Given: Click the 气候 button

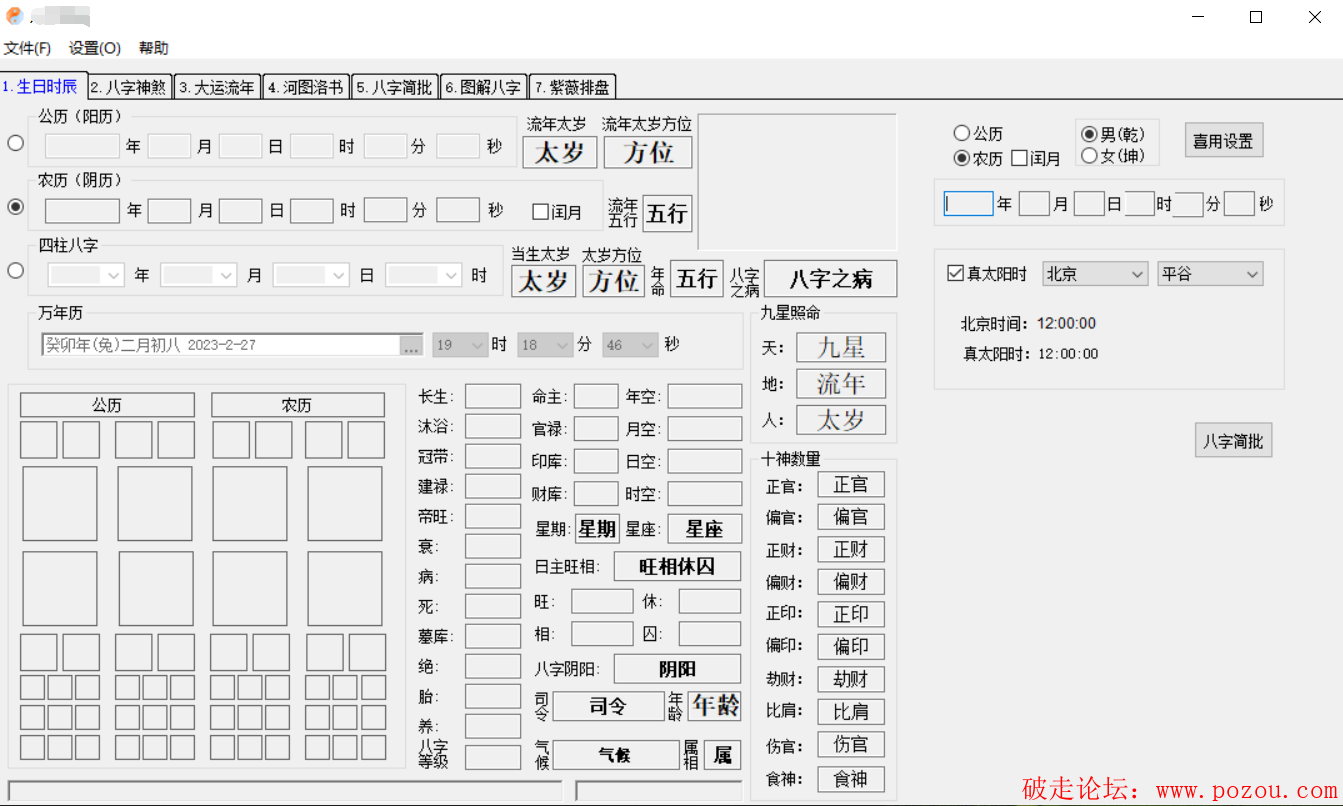Looking at the screenshot, I should coord(615,755).
